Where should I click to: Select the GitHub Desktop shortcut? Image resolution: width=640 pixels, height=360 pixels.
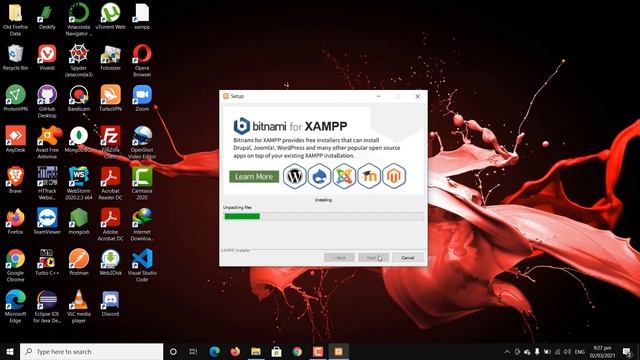47,102
